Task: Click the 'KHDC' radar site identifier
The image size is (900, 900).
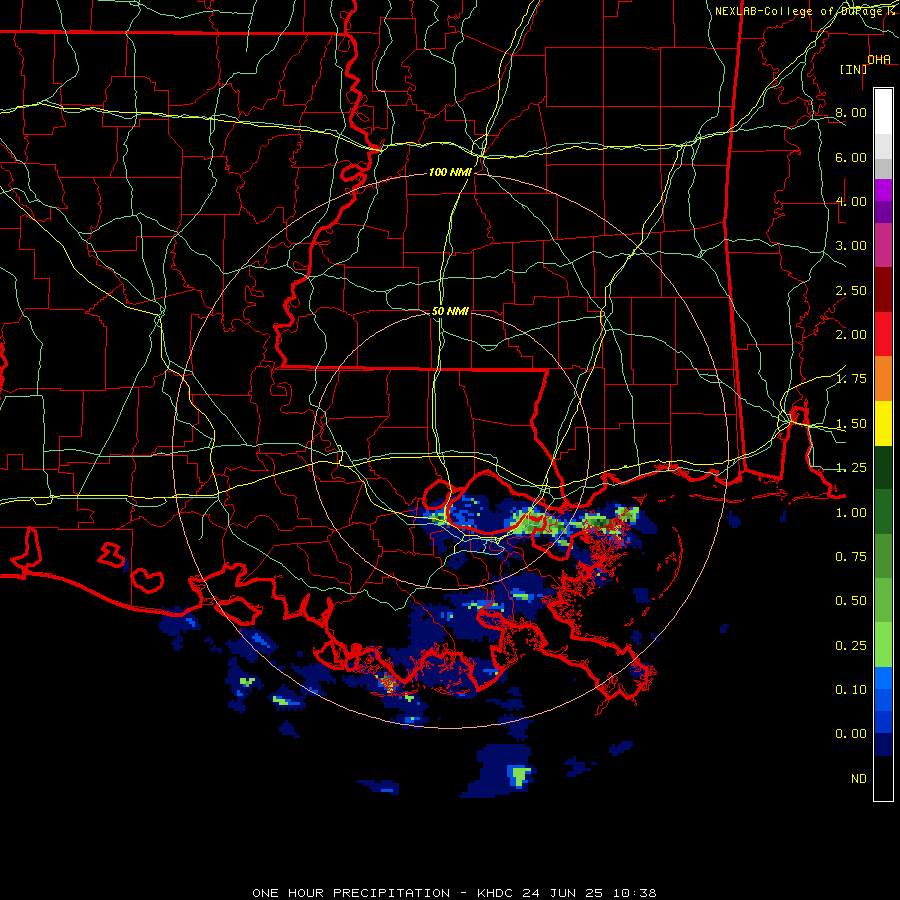Action: [496, 893]
